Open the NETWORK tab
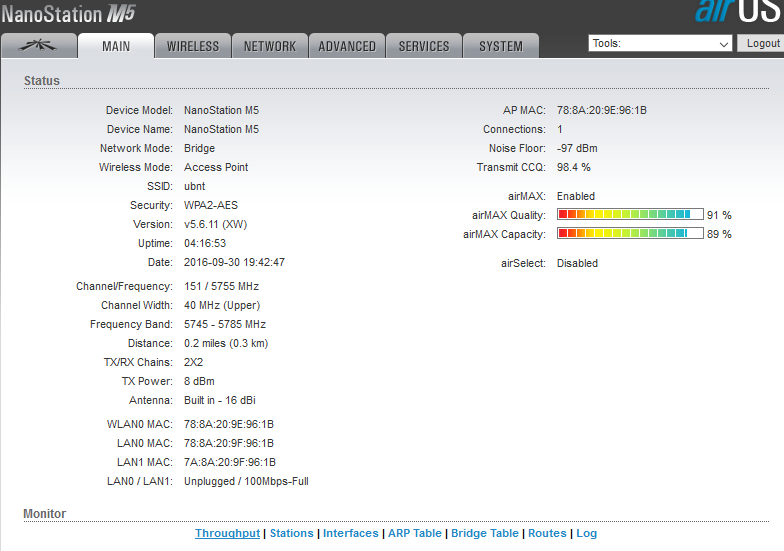 click(270, 46)
